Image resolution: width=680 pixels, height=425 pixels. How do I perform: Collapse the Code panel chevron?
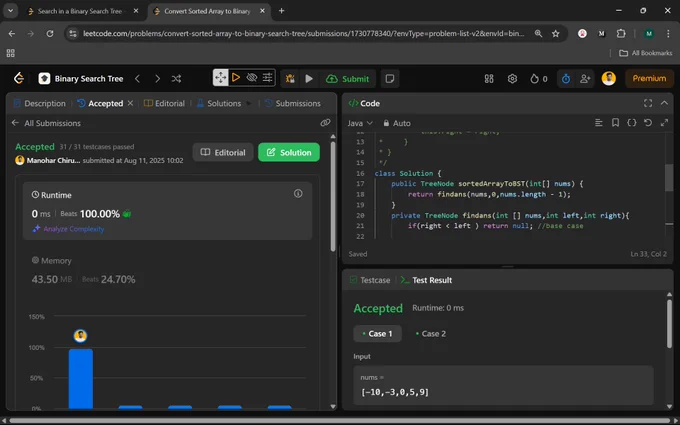click(x=664, y=103)
